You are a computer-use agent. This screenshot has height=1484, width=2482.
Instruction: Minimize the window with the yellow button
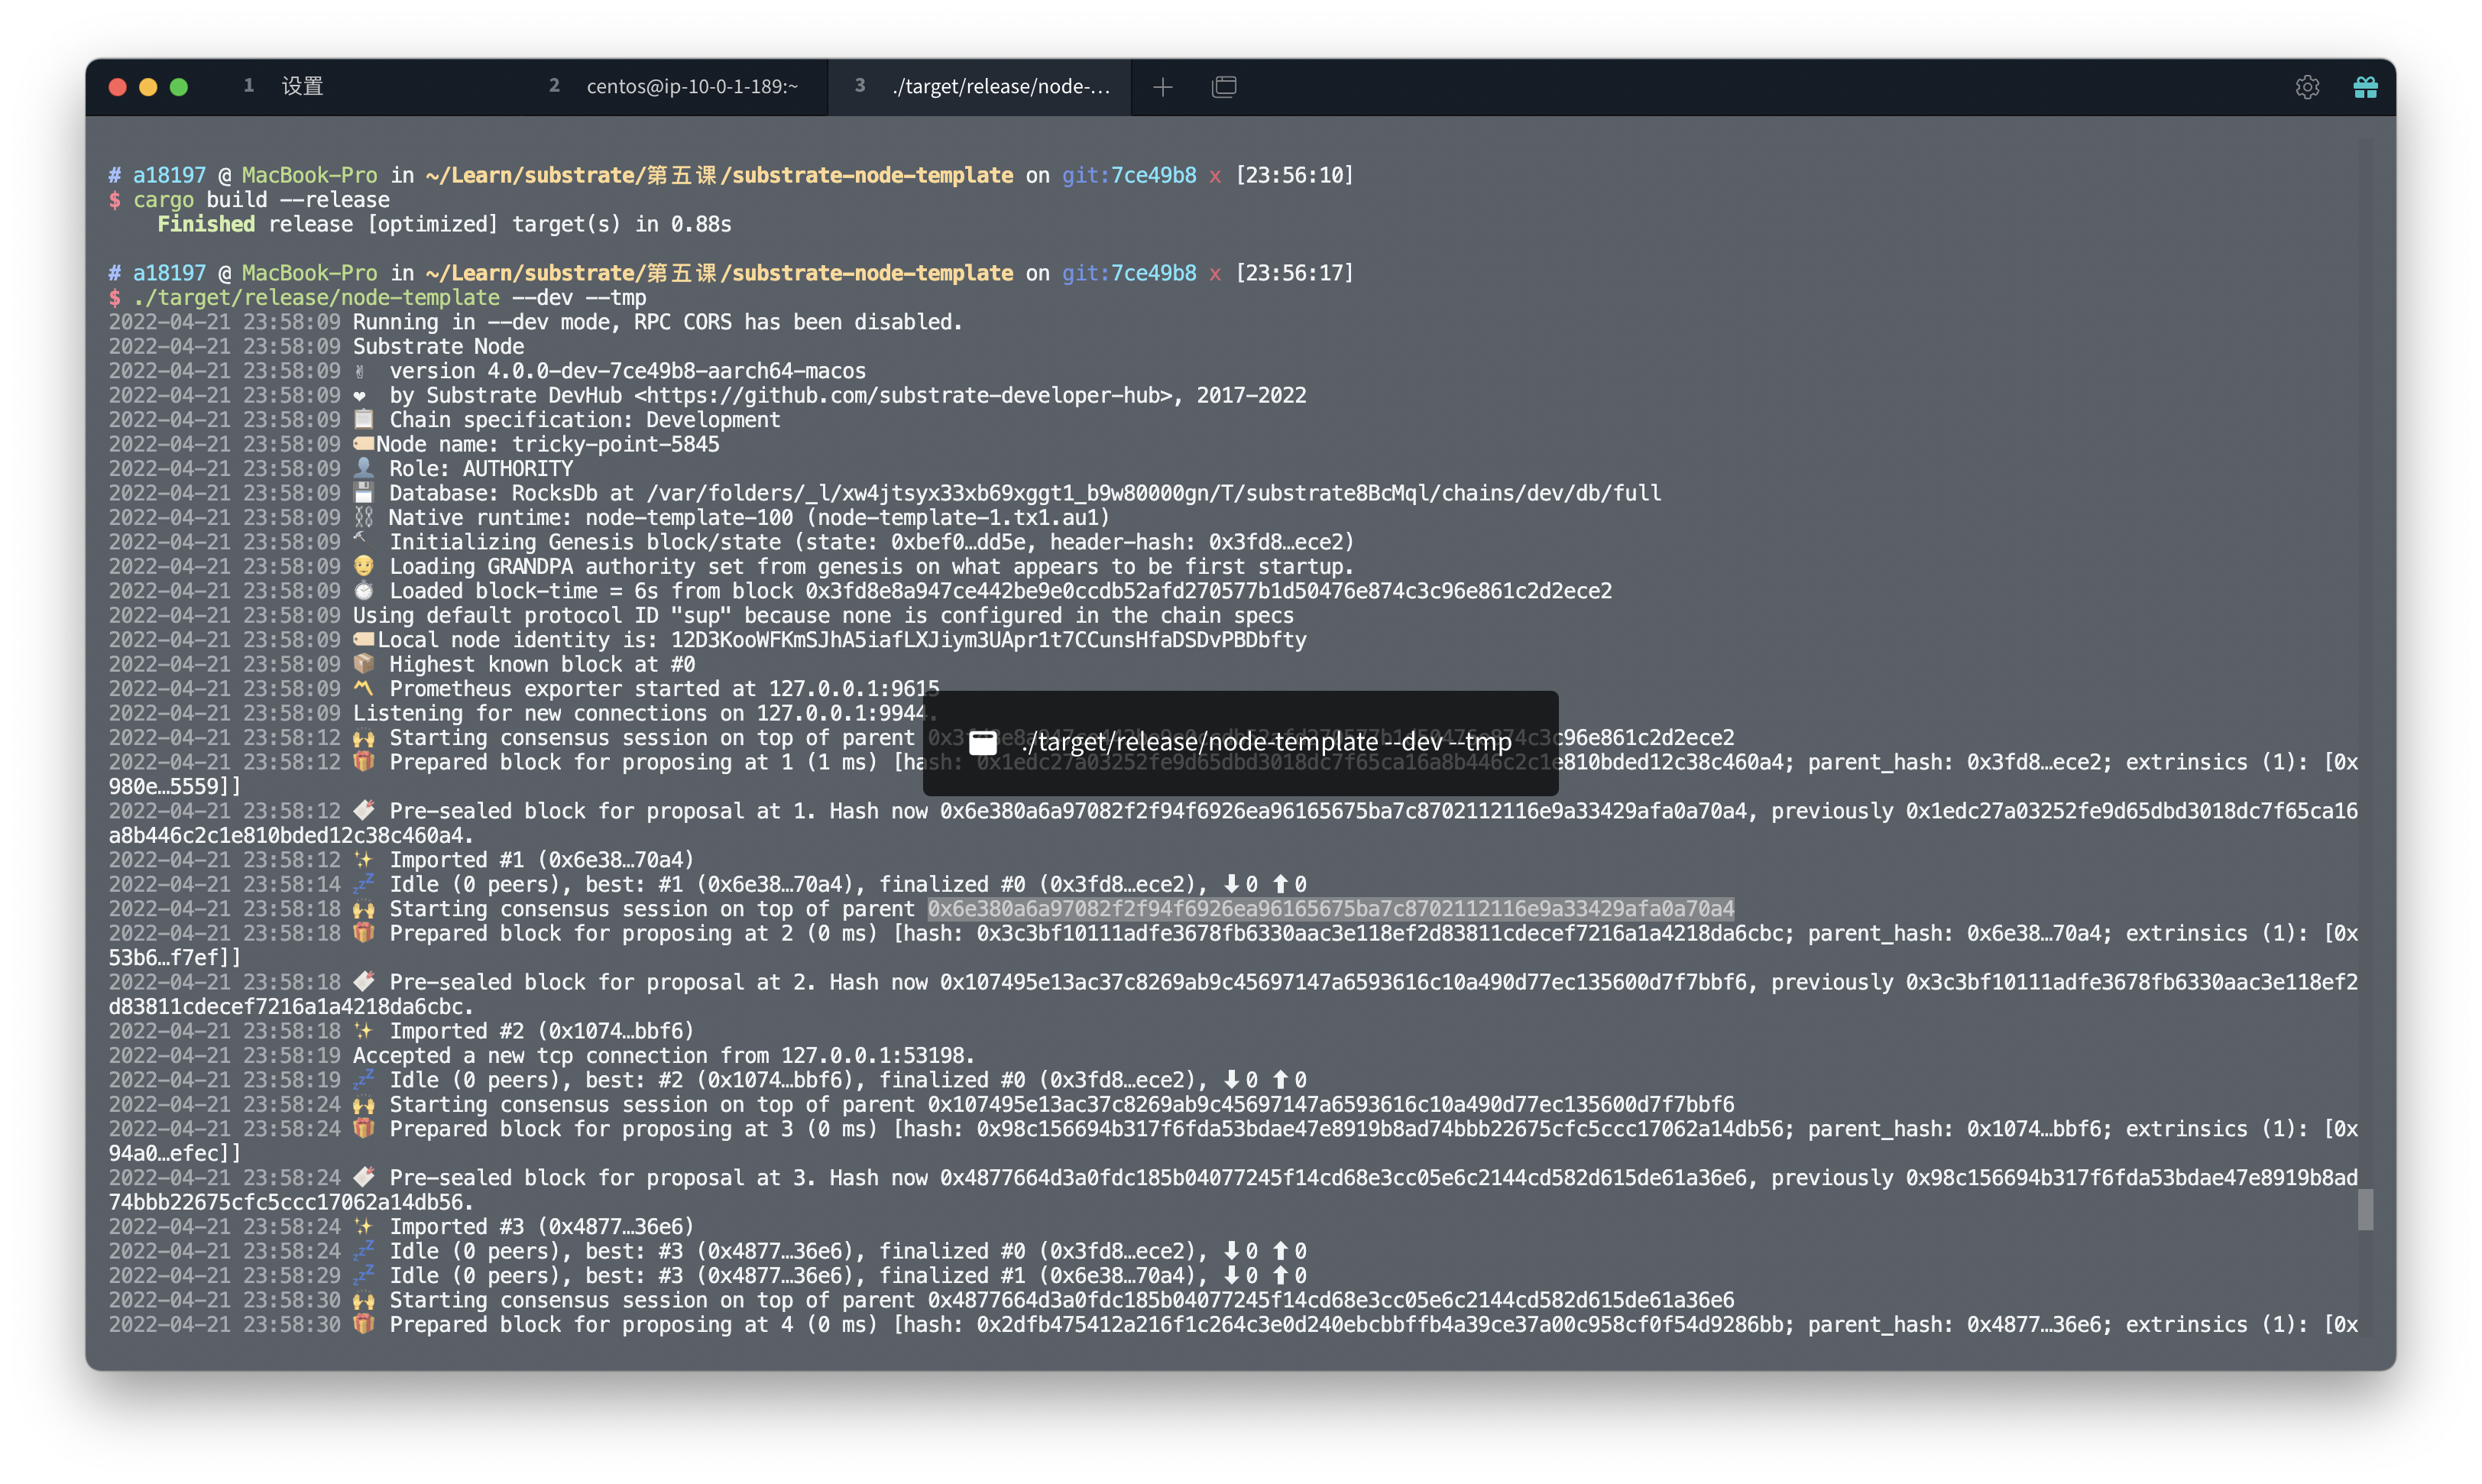148,87
